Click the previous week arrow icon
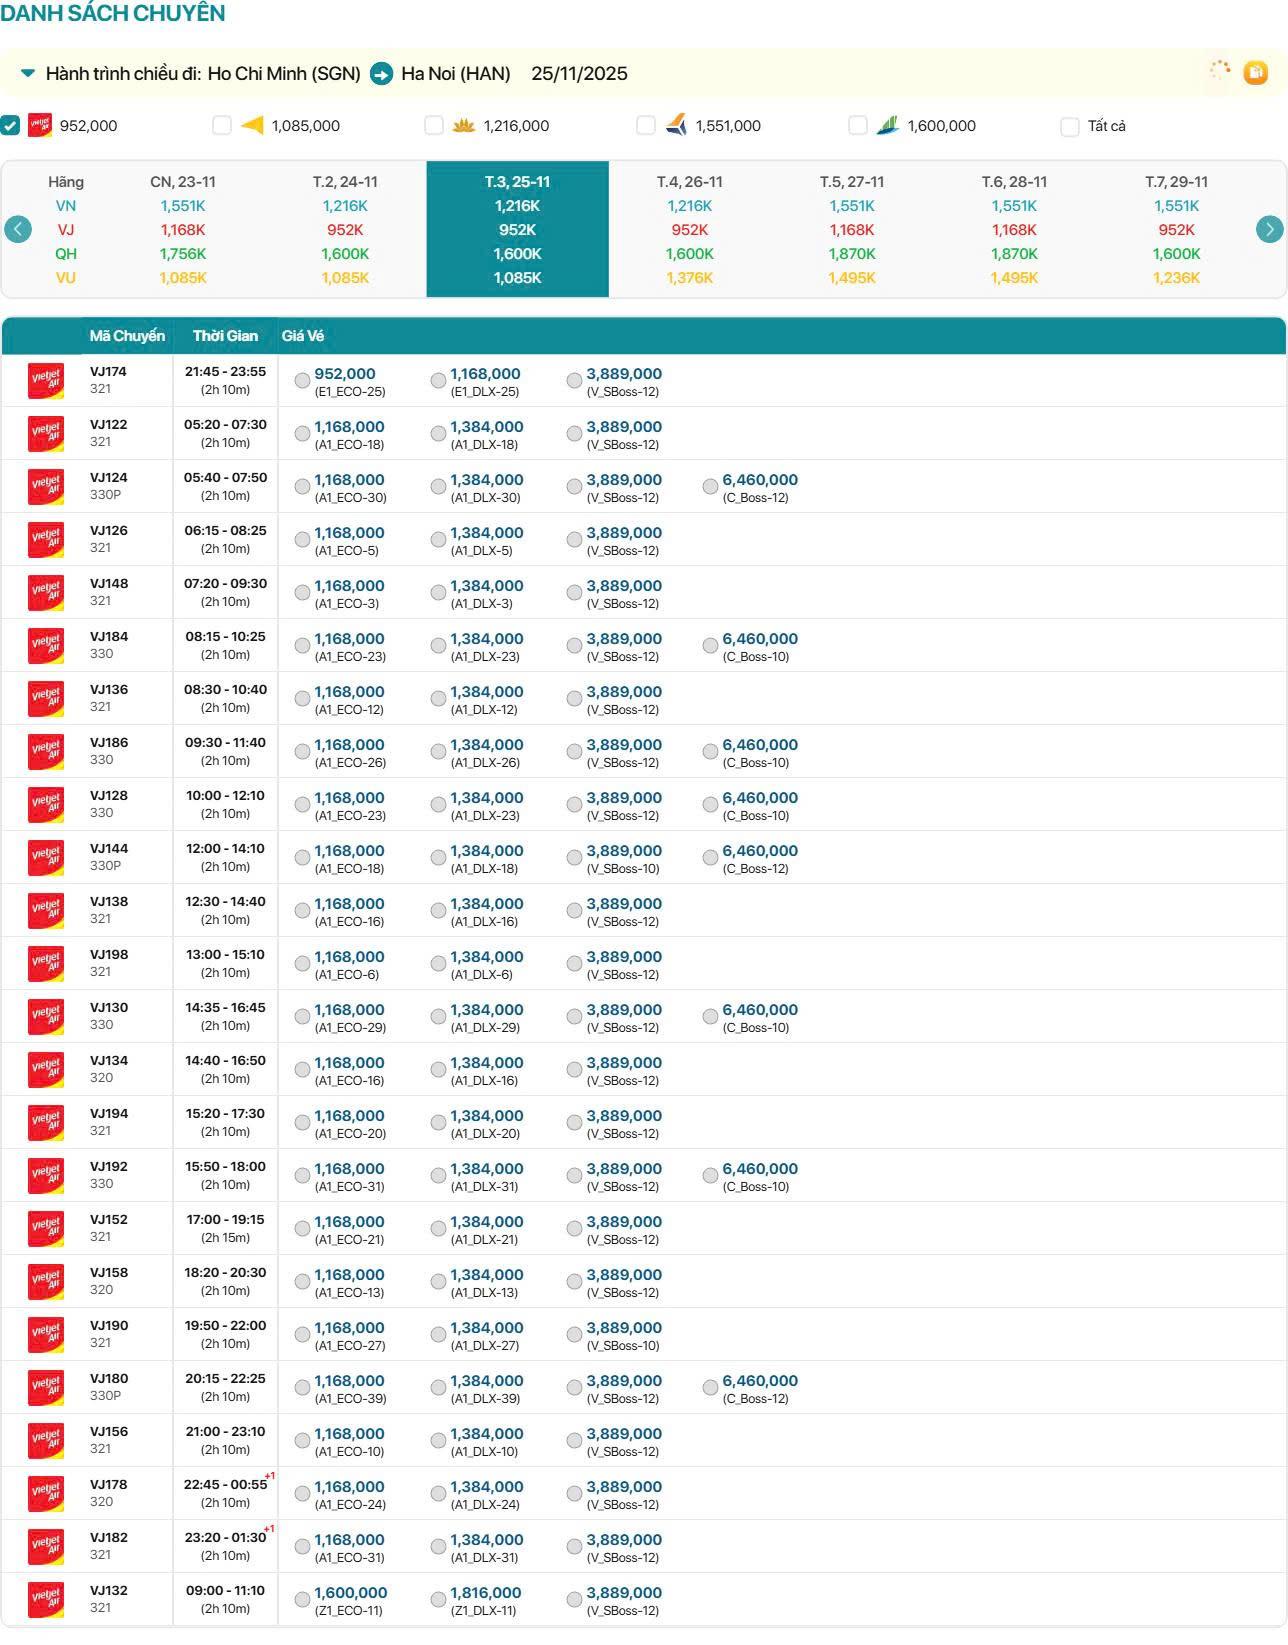 pyautogui.click(x=18, y=229)
